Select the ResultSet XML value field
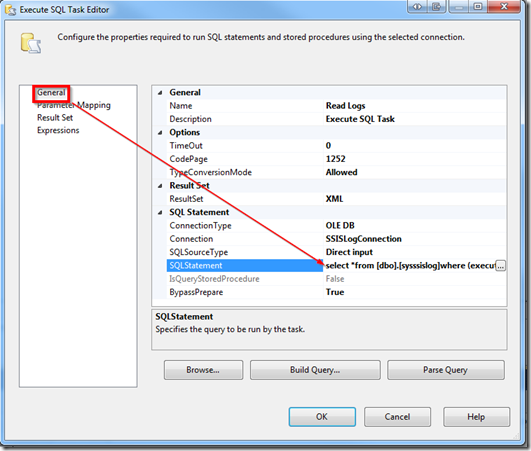The height and width of the screenshot is (451, 531). 415,199
